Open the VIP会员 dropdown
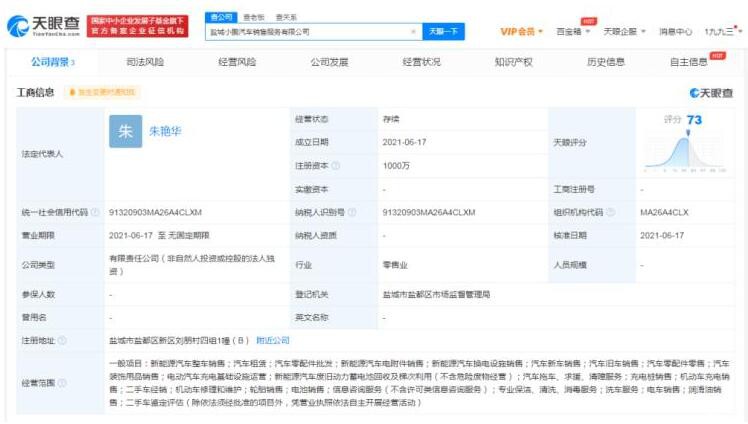This screenshot has width=748, height=424. pos(521,31)
